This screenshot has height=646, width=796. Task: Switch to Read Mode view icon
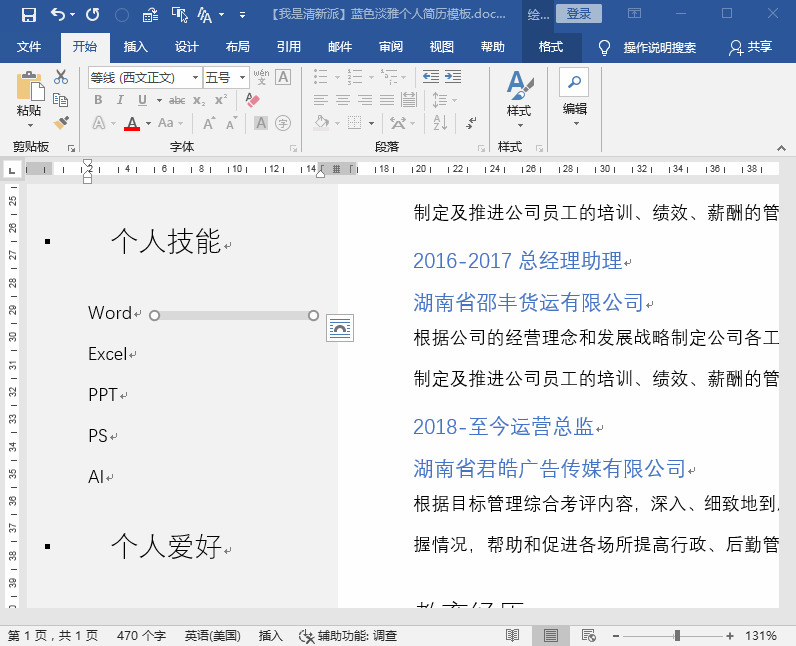click(x=512, y=635)
